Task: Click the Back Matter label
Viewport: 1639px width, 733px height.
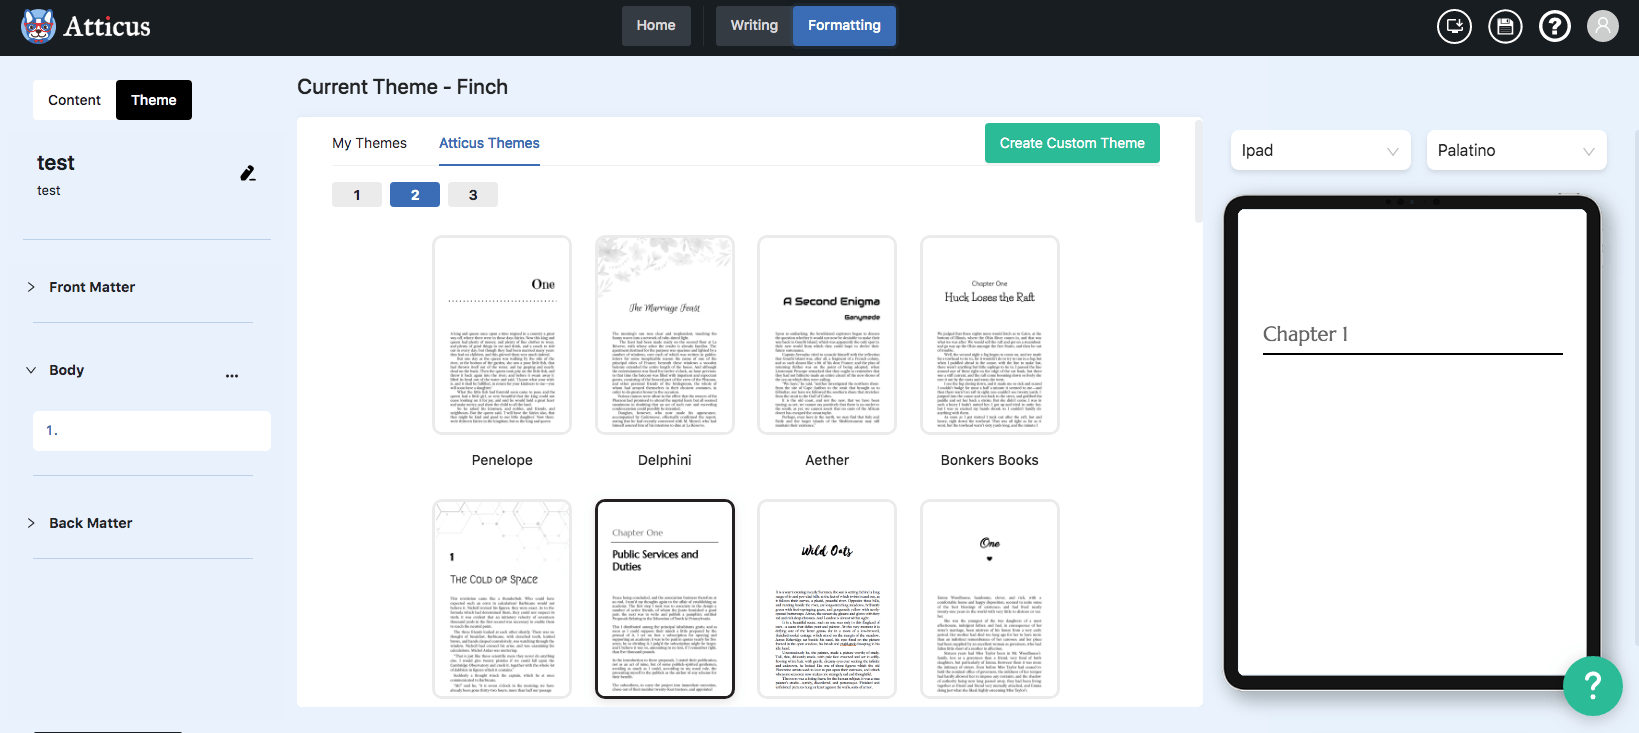Action: (91, 523)
